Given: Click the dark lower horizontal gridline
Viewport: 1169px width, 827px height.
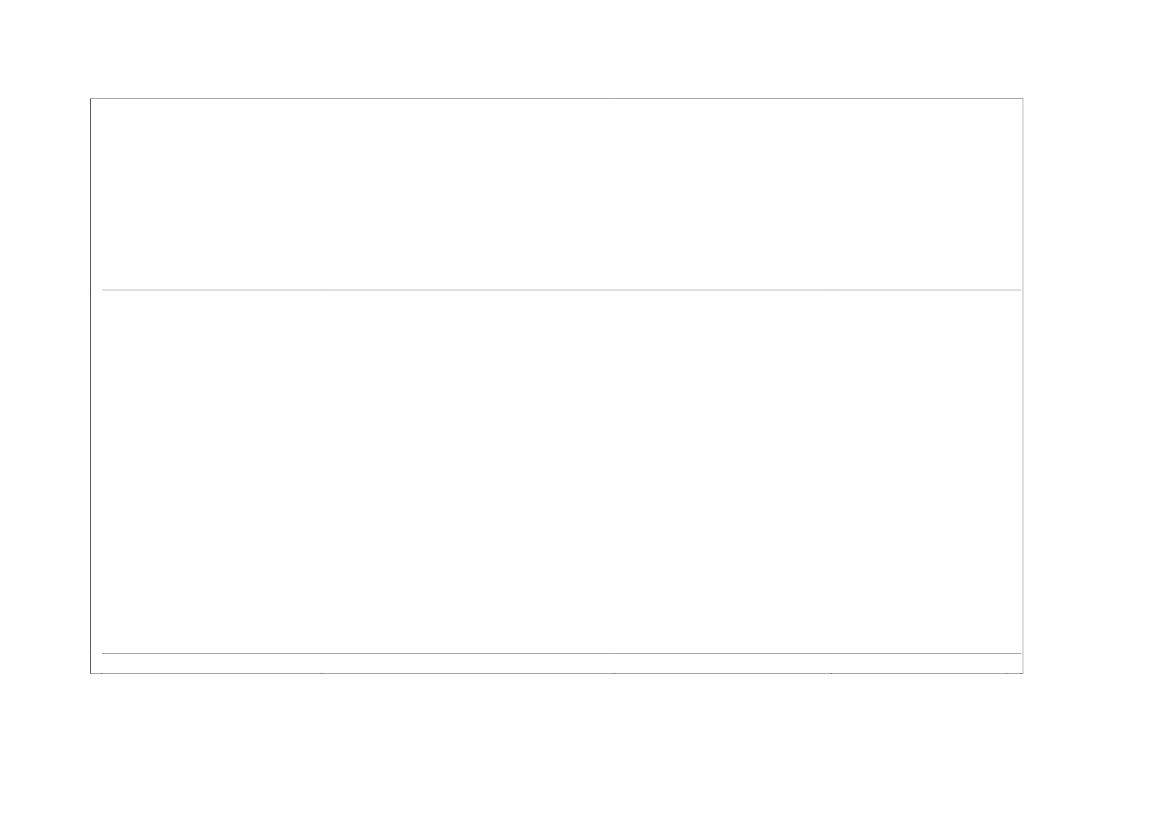Looking at the screenshot, I should click(x=561, y=653).
